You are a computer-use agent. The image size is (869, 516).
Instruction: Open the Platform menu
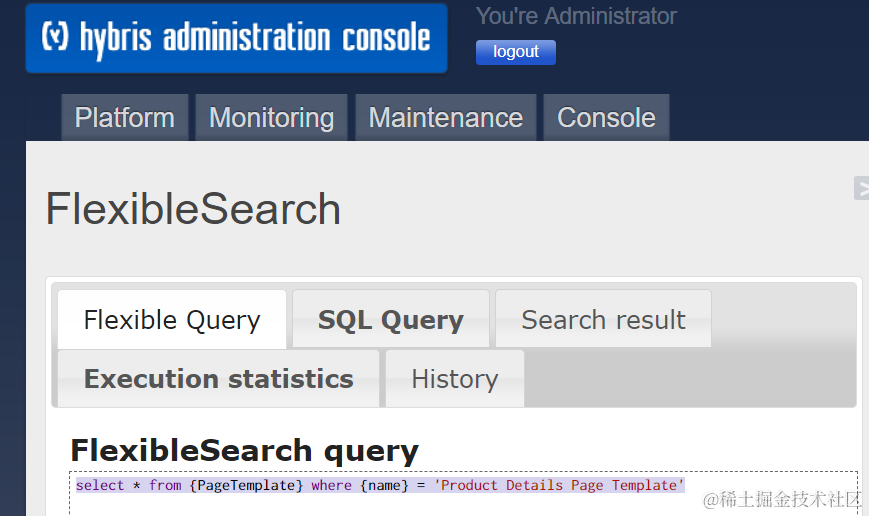[x=125, y=117]
